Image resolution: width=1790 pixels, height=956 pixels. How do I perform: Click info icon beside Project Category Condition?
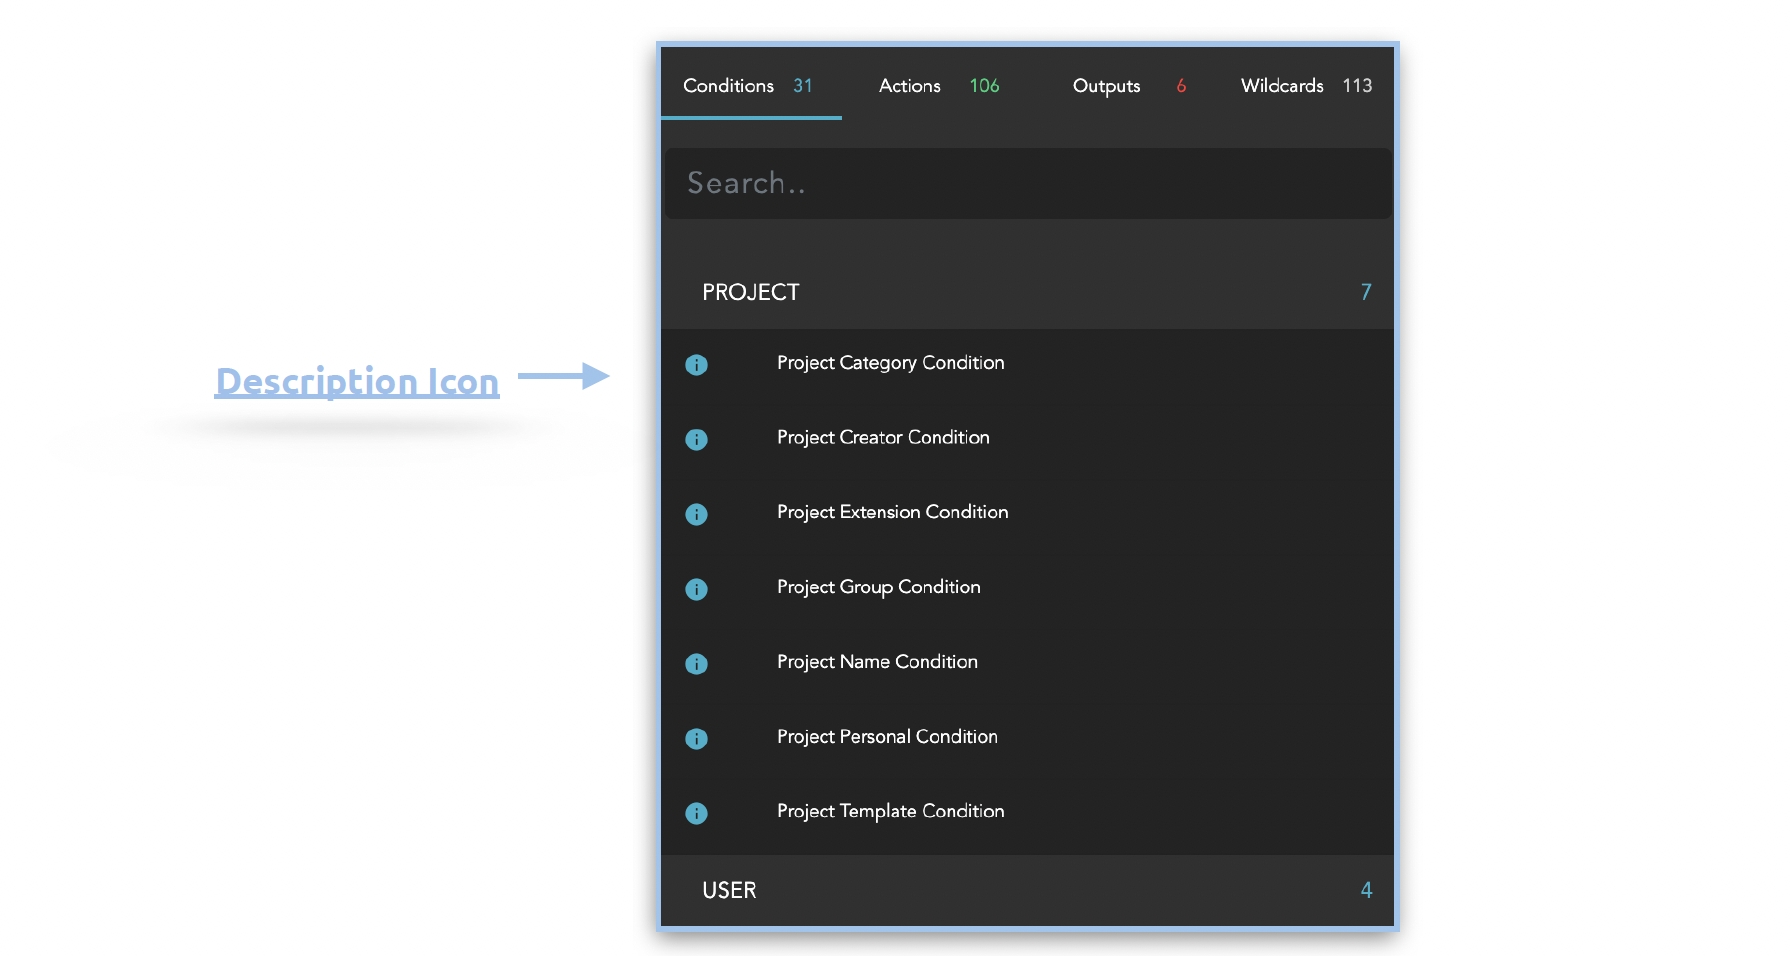click(x=696, y=365)
